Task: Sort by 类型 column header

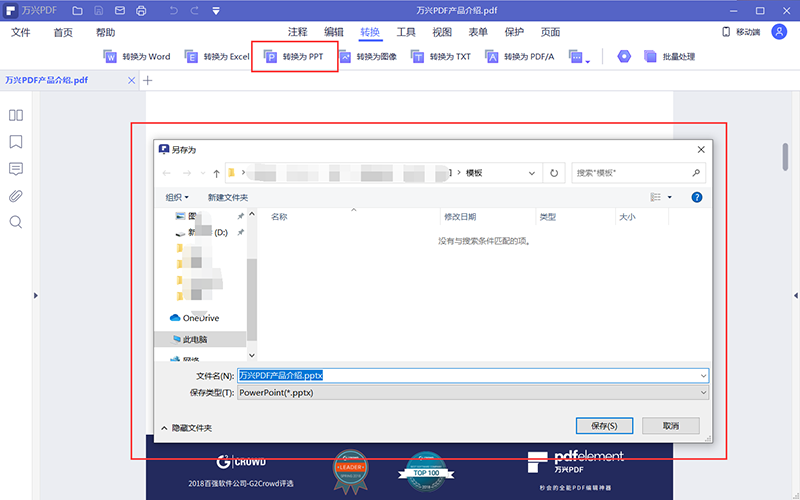Action: pyautogui.click(x=547, y=217)
